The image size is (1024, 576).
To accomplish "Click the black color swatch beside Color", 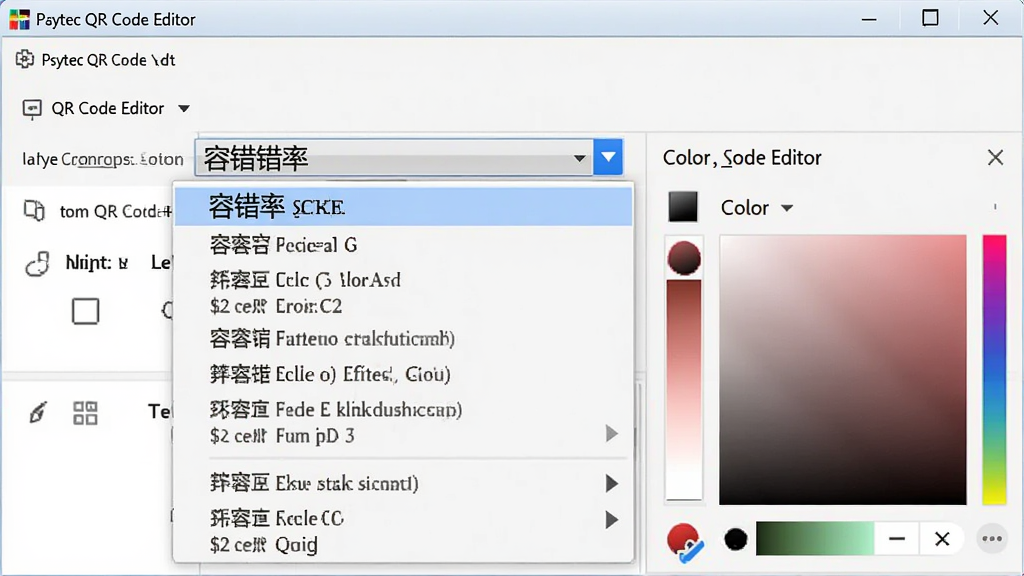I will coord(683,207).
